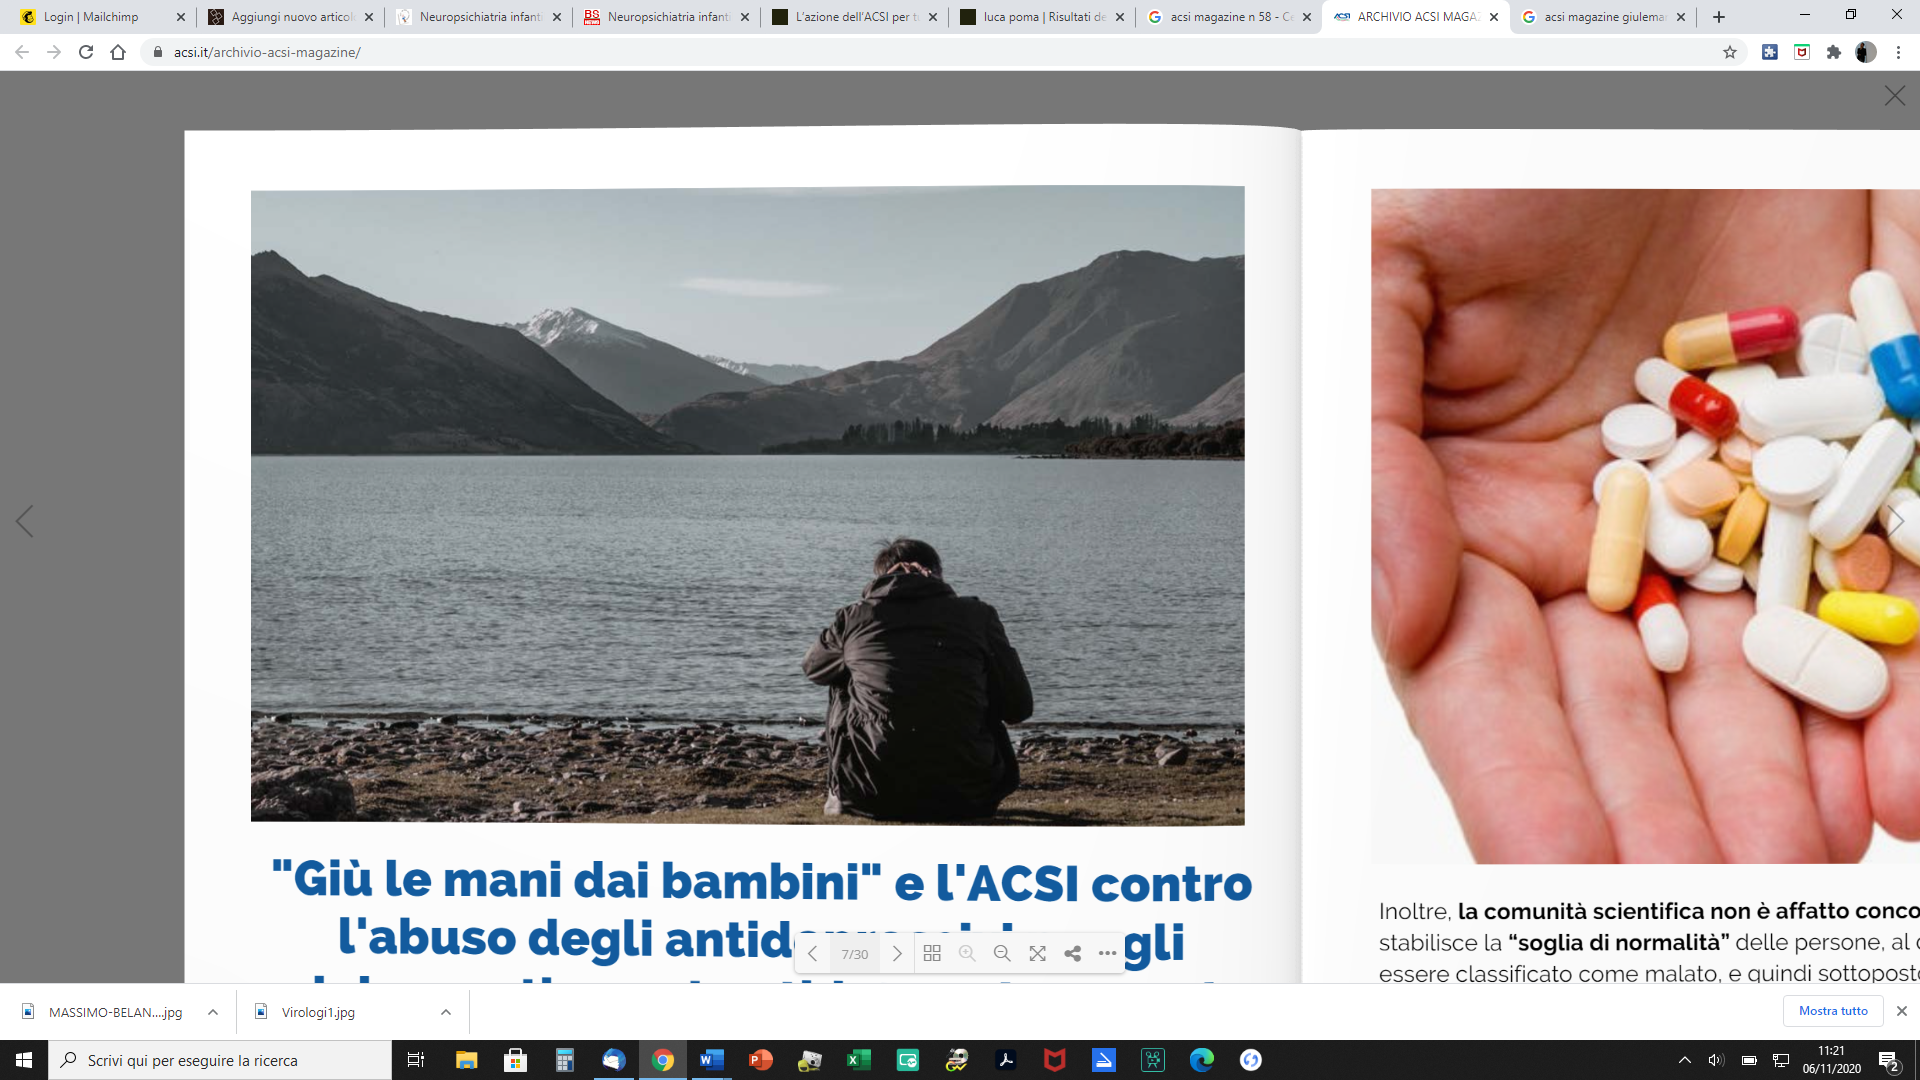Open File Explorer from the taskbar

click(466, 1060)
